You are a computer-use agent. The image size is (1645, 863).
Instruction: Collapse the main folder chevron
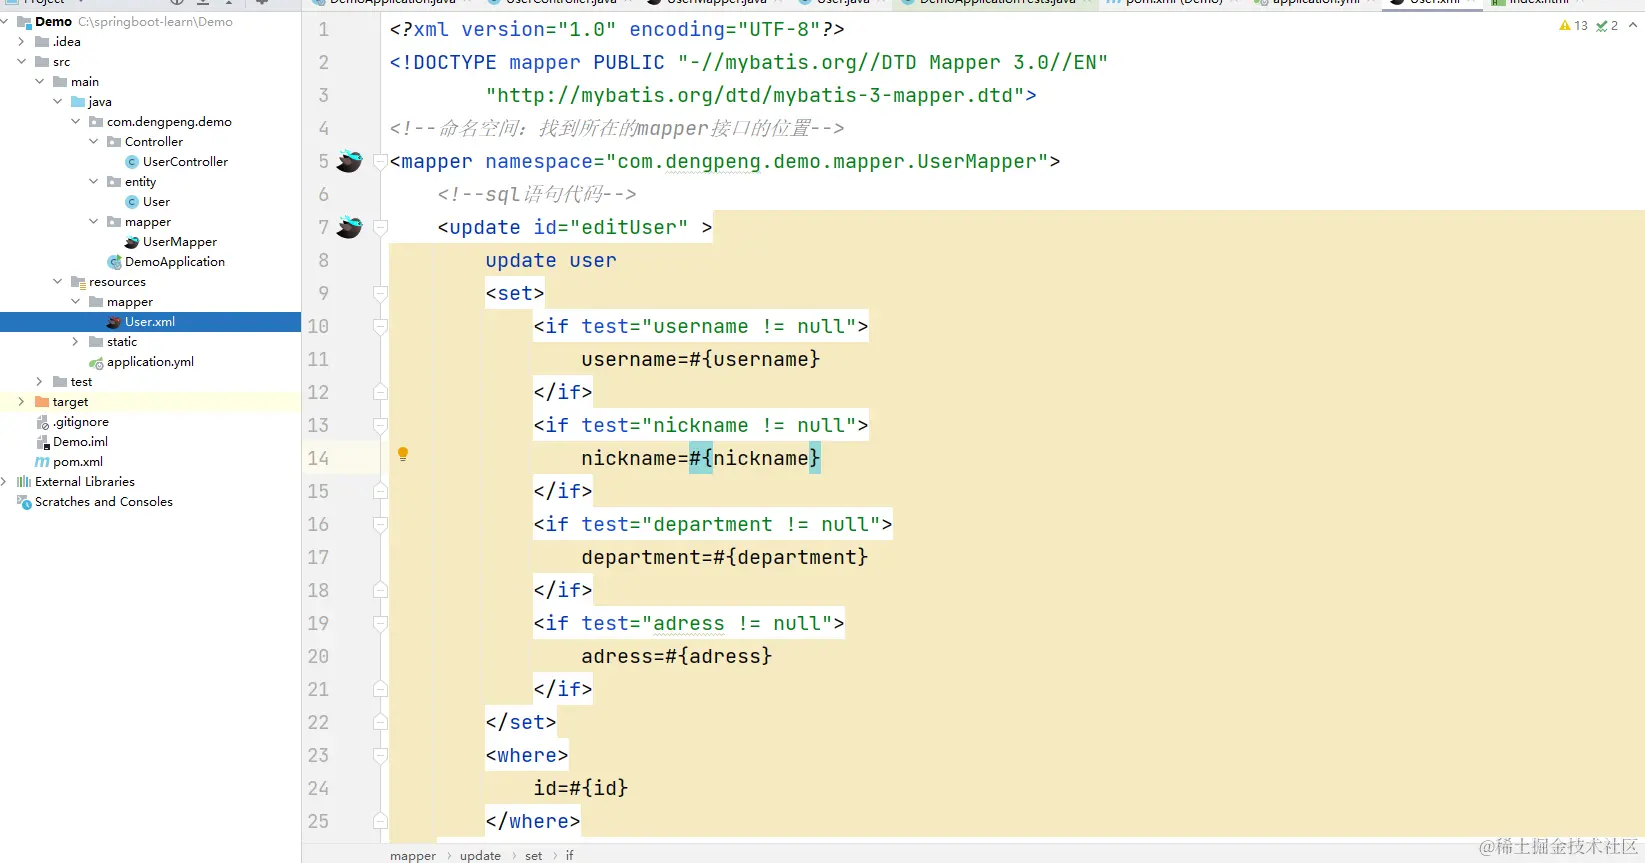click(40, 82)
